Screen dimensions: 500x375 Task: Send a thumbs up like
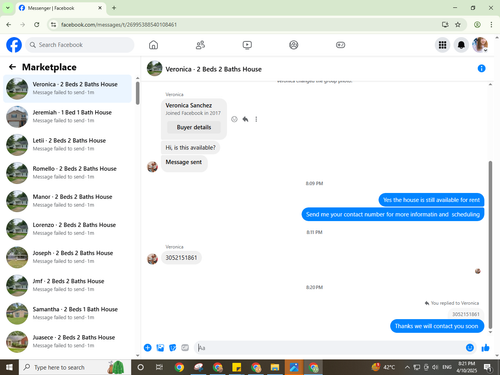pyautogui.click(x=485, y=348)
